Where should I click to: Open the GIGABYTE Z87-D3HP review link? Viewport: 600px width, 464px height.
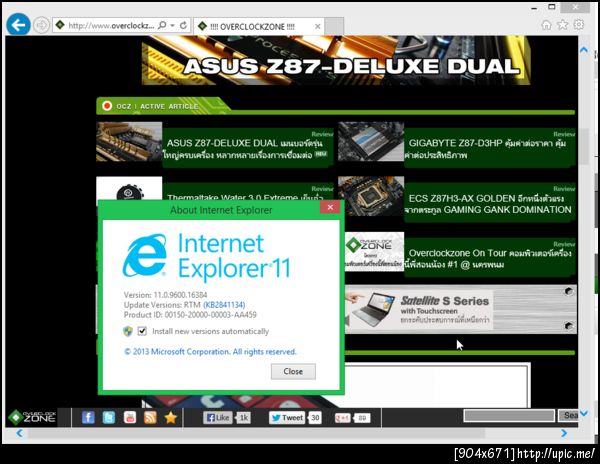(486, 149)
